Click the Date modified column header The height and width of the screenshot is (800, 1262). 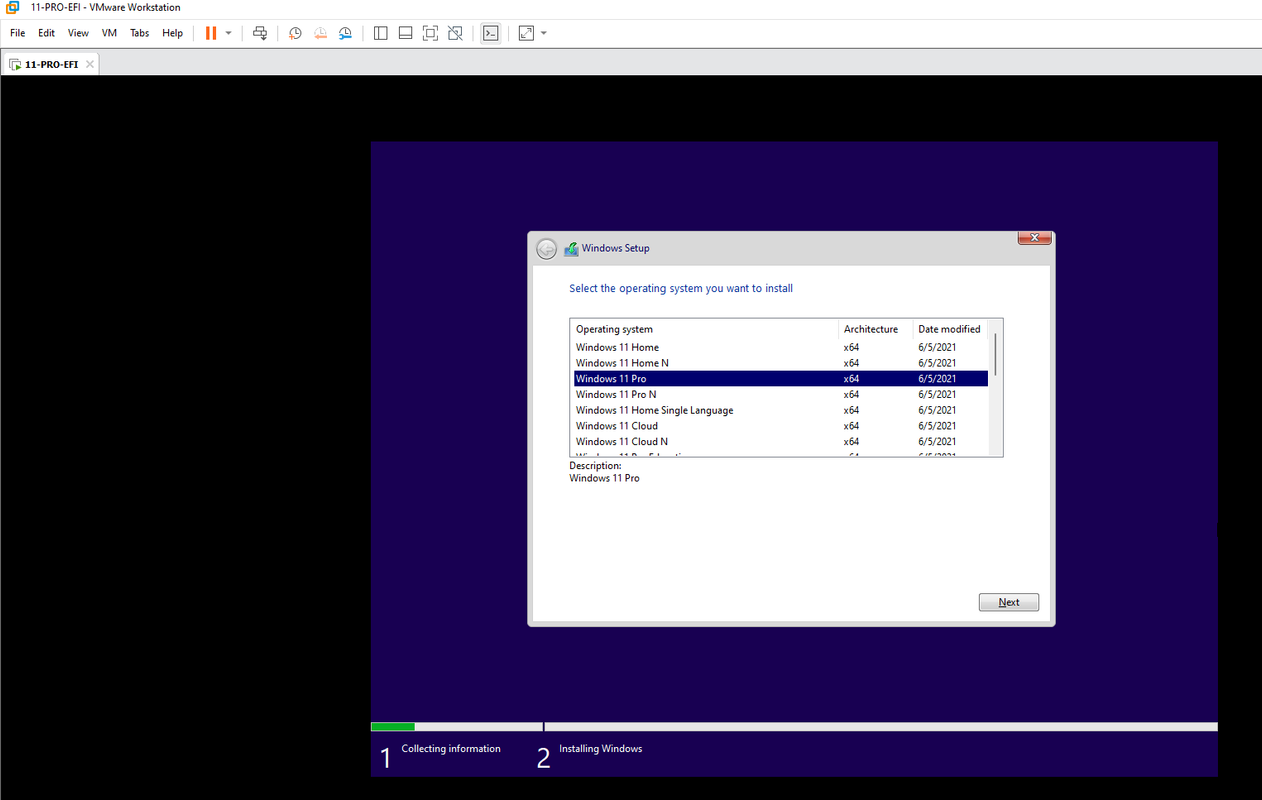(x=951, y=329)
